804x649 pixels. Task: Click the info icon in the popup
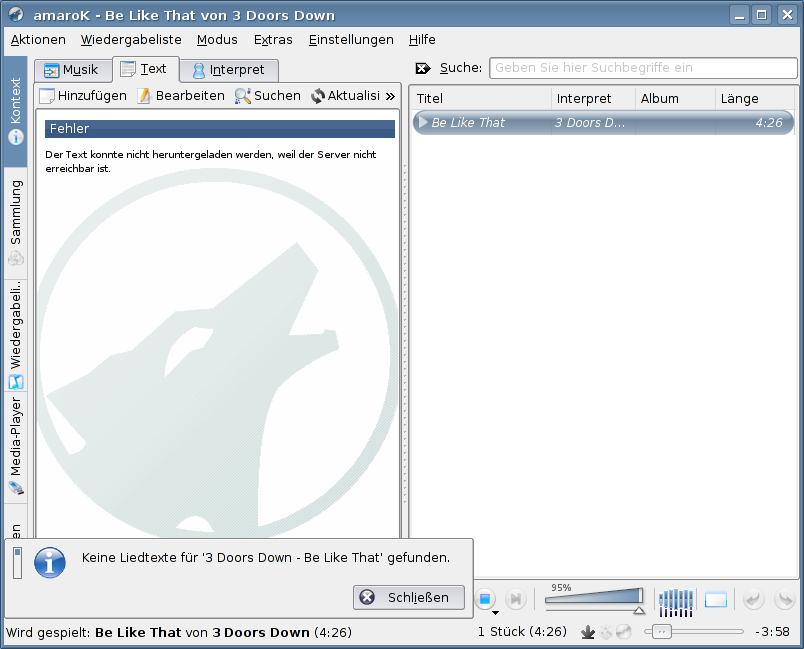click(x=50, y=562)
